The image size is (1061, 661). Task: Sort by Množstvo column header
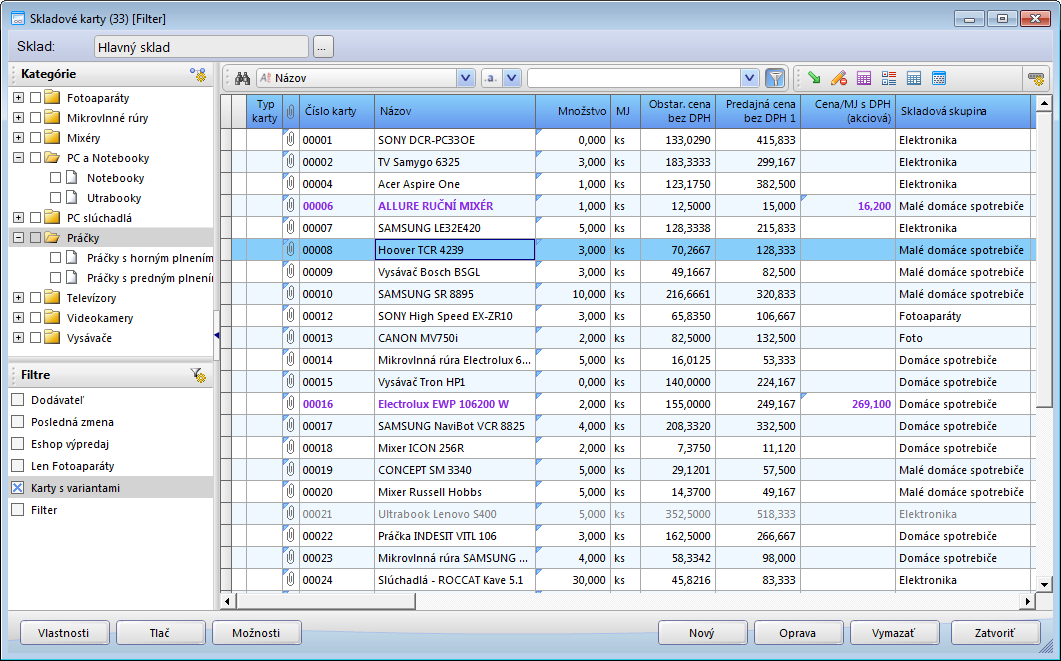click(573, 112)
